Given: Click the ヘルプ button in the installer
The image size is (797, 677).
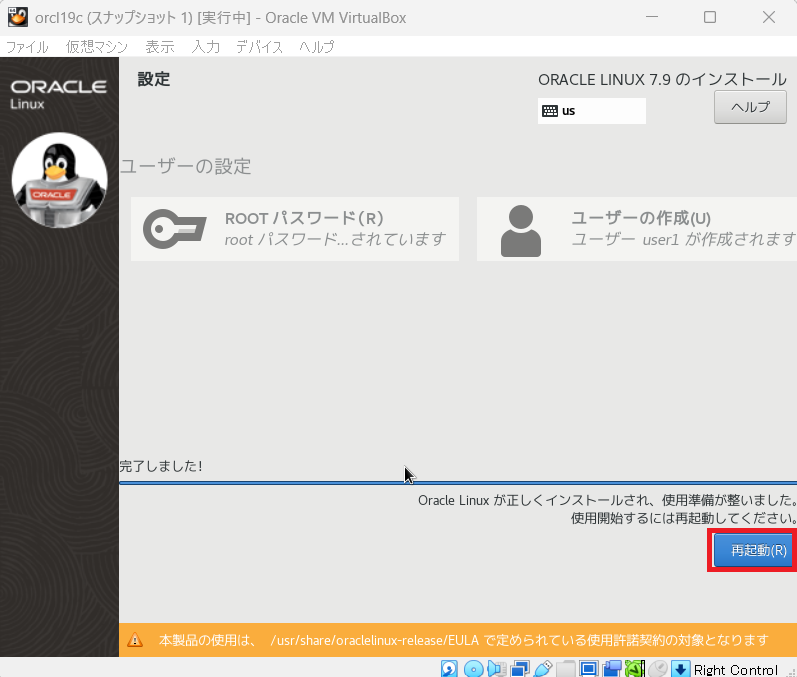Looking at the screenshot, I should coord(750,108).
